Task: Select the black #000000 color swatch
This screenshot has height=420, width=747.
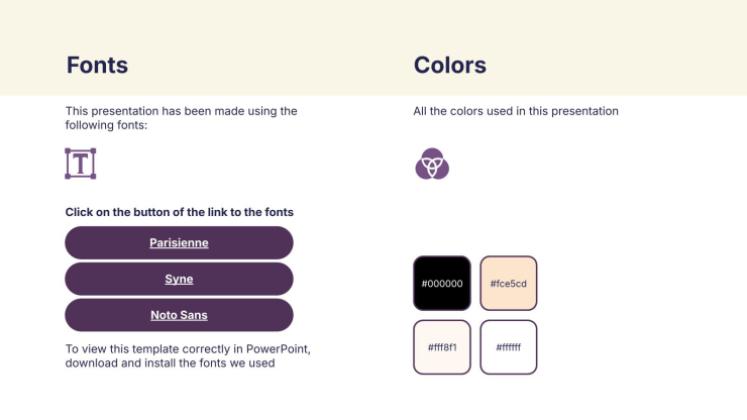Action: coord(442,283)
